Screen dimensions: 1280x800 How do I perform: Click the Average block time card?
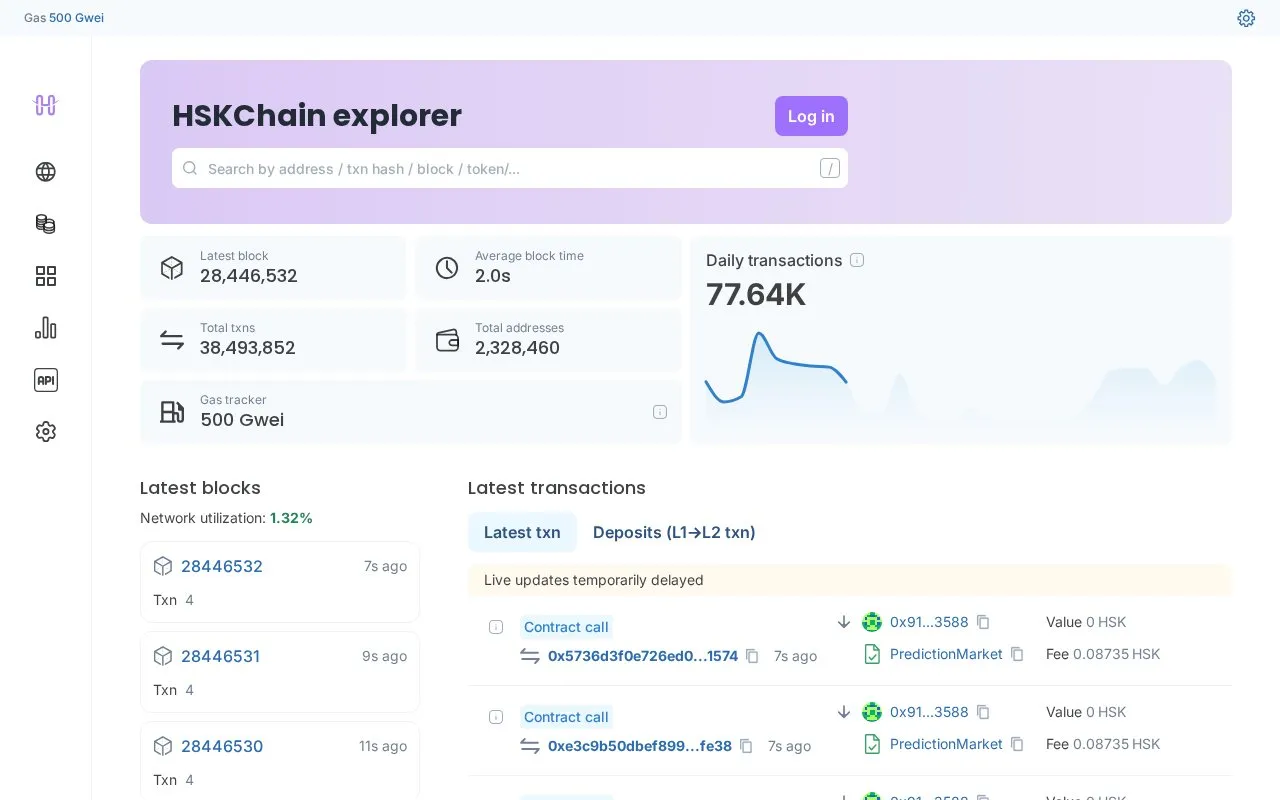coord(548,267)
